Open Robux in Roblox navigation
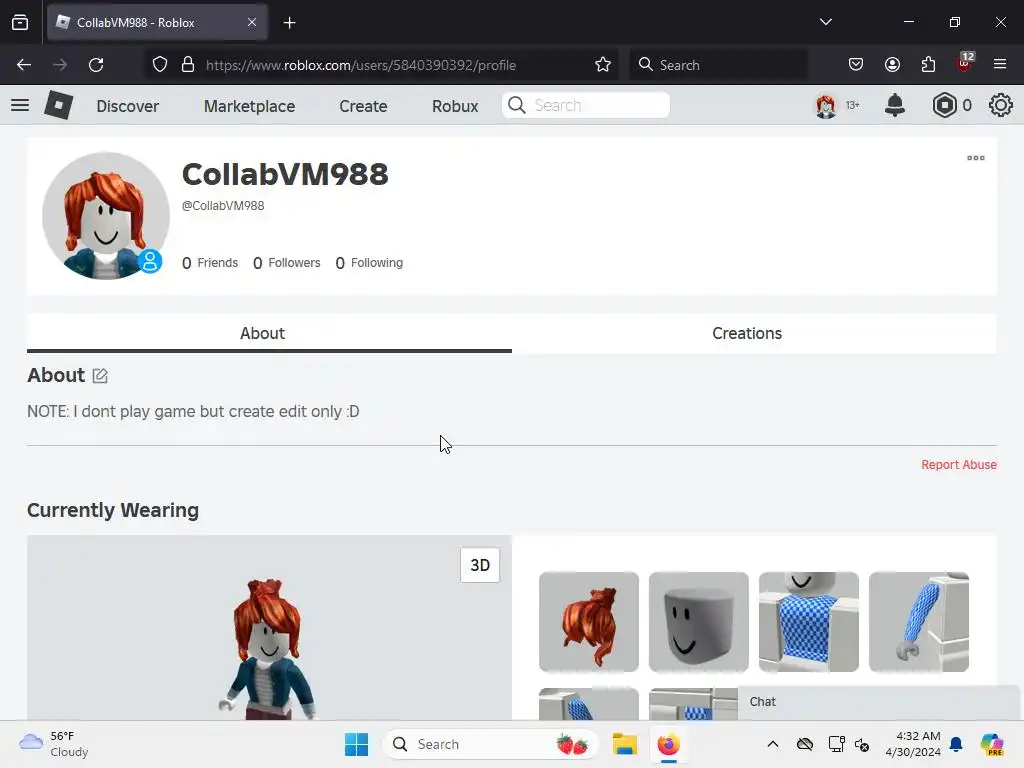This screenshot has width=1024, height=768. pos(455,106)
